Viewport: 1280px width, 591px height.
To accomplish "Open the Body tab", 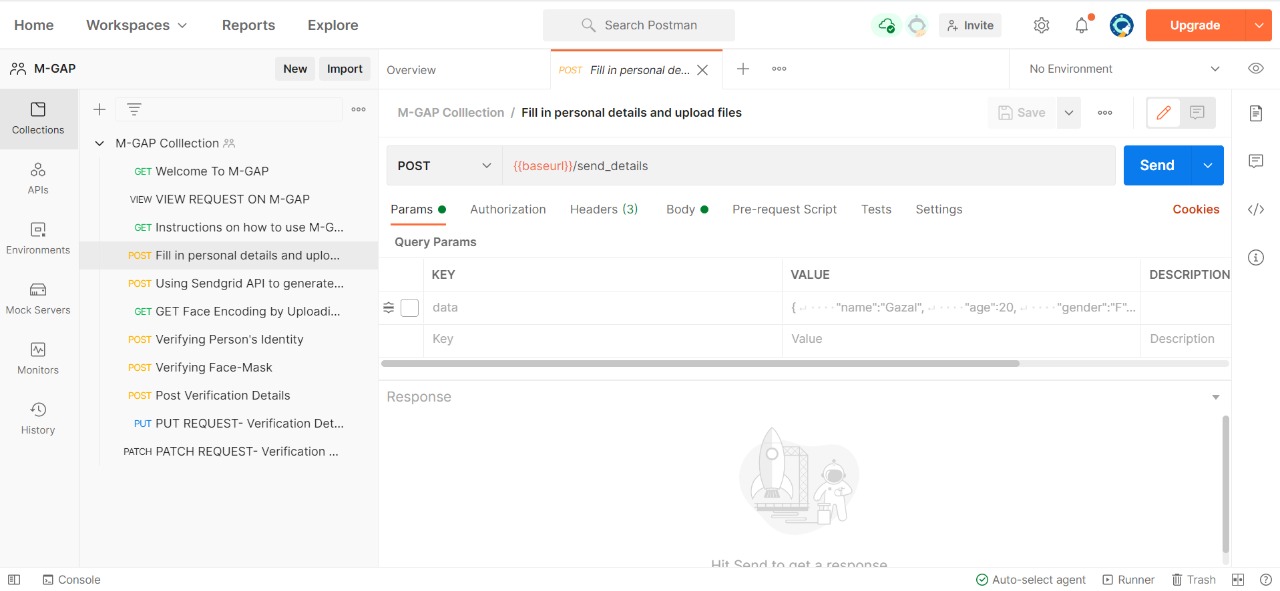I will tap(687, 209).
